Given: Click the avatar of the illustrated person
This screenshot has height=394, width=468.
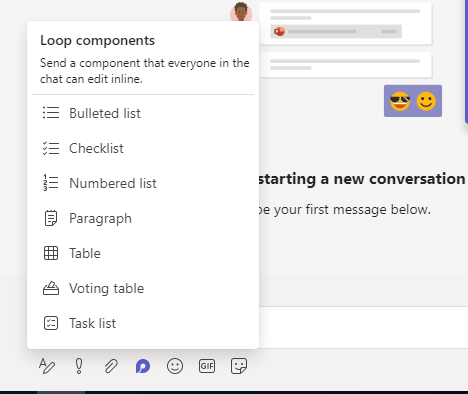Looking at the screenshot, I should (241, 12).
